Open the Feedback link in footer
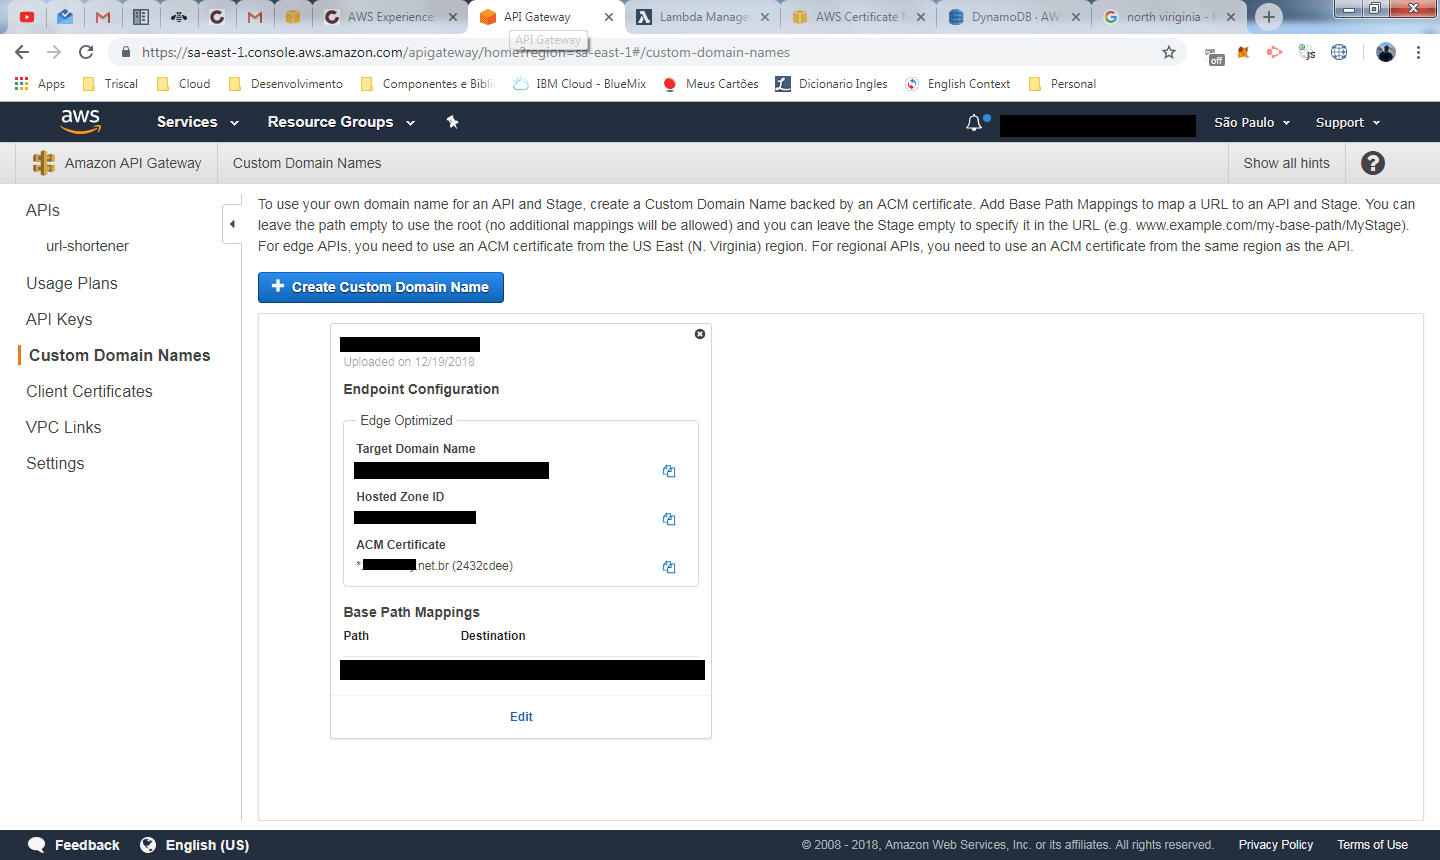The image size is (1440, 860). pyautogui.click(x=74, y=845)
